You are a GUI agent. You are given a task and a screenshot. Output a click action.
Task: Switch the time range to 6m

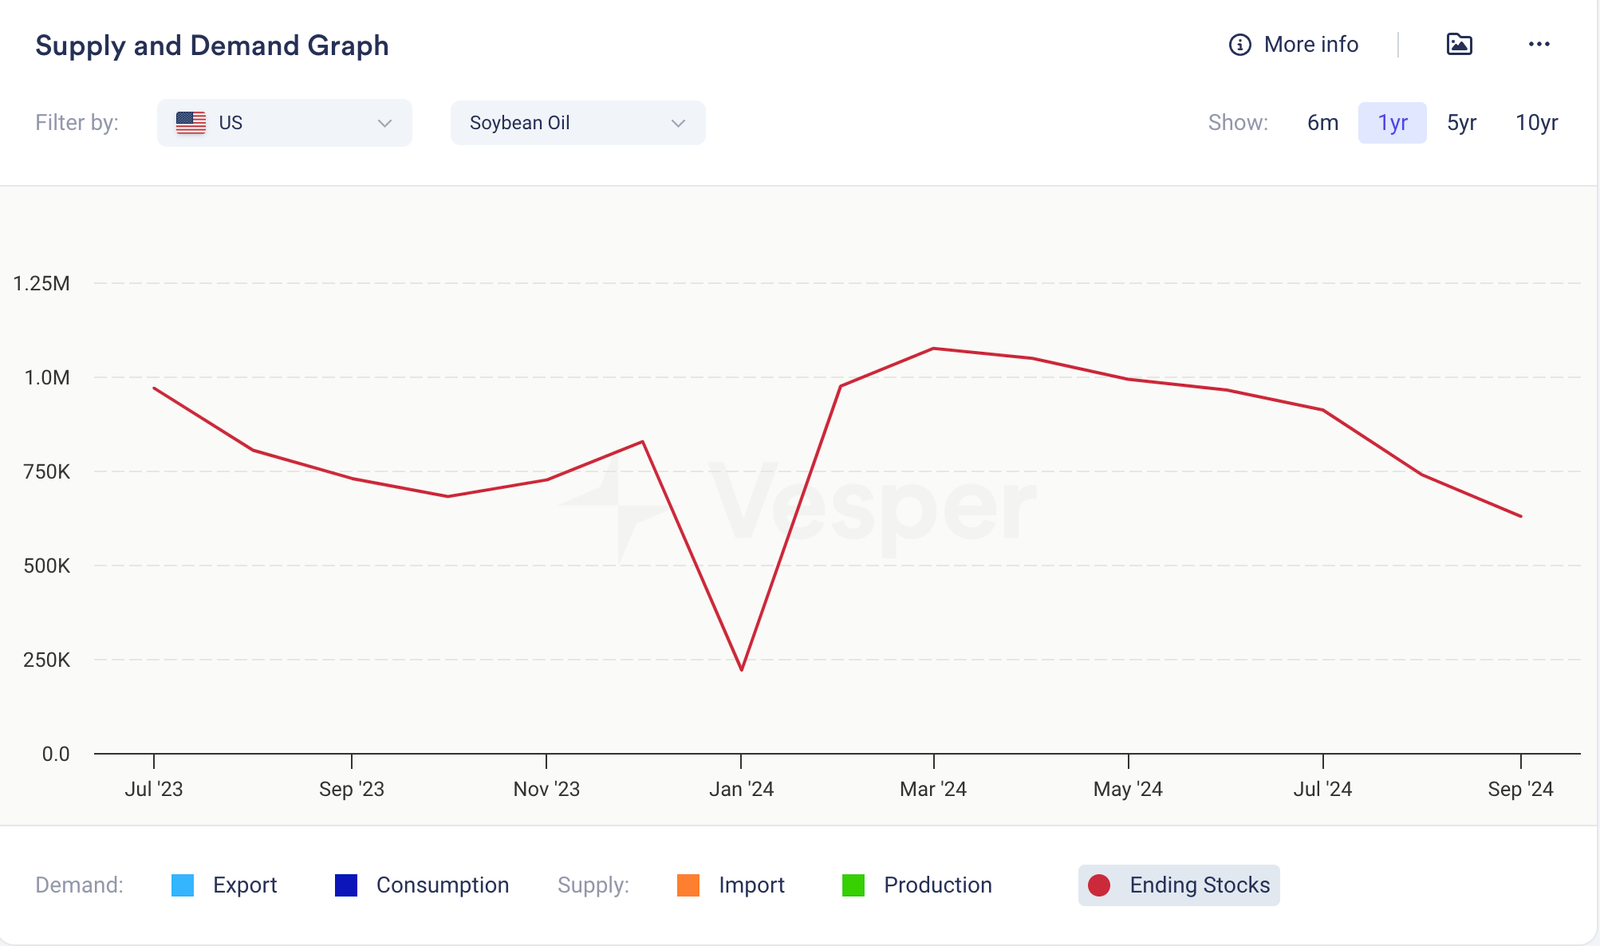pos(1322,123)
